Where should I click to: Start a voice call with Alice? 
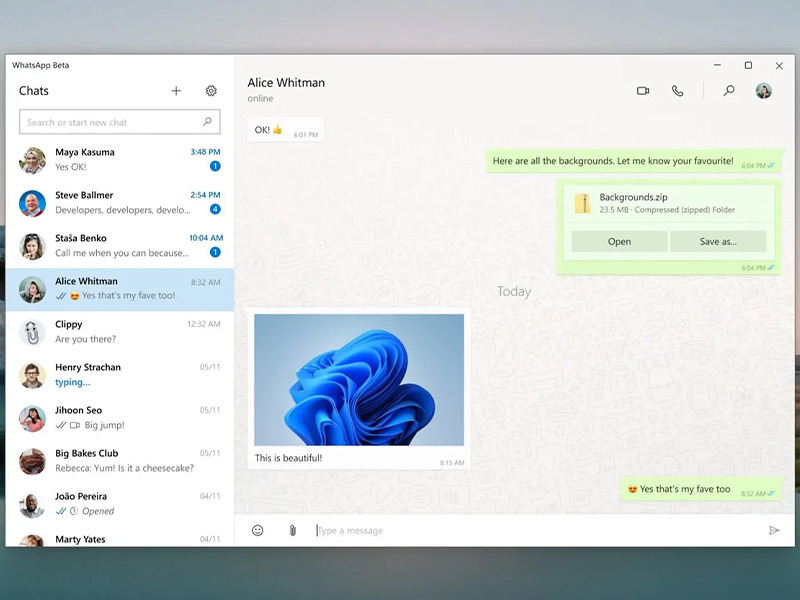click(x=677, y=91)
